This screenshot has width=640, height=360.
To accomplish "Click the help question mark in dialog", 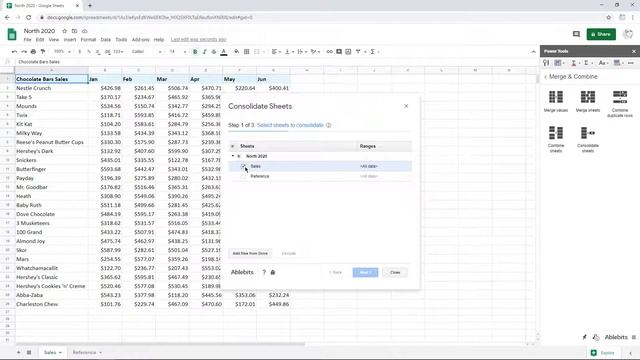I will pyautogui.click(x=264, y=272).
